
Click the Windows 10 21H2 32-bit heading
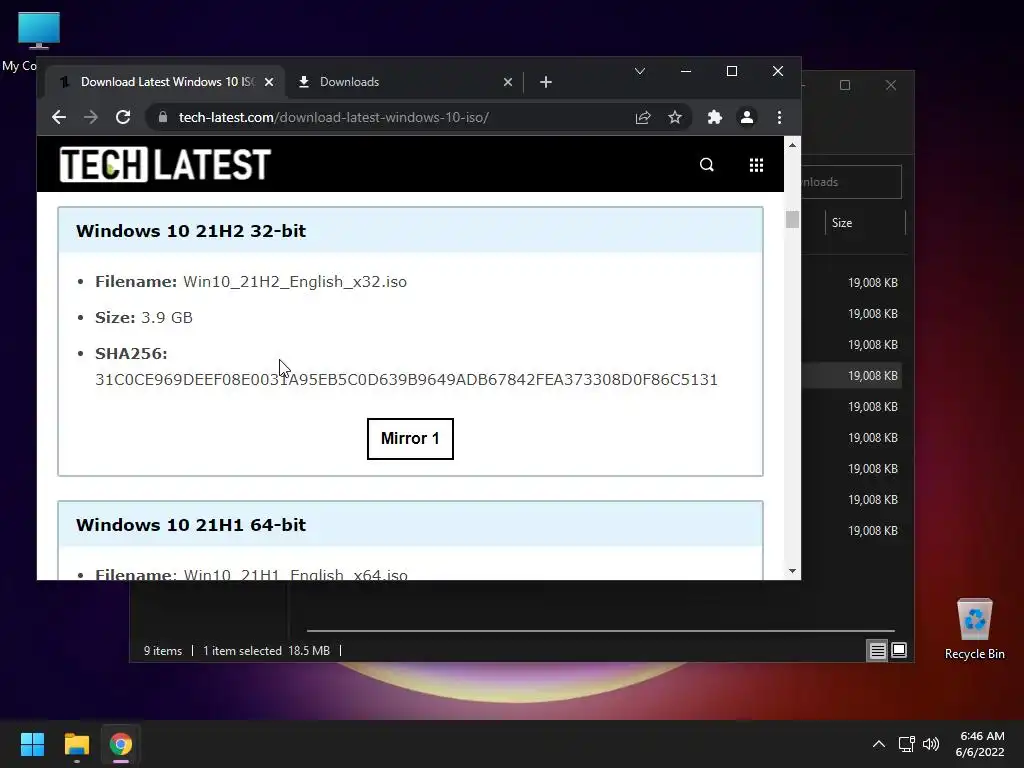[x=191, y=231]
